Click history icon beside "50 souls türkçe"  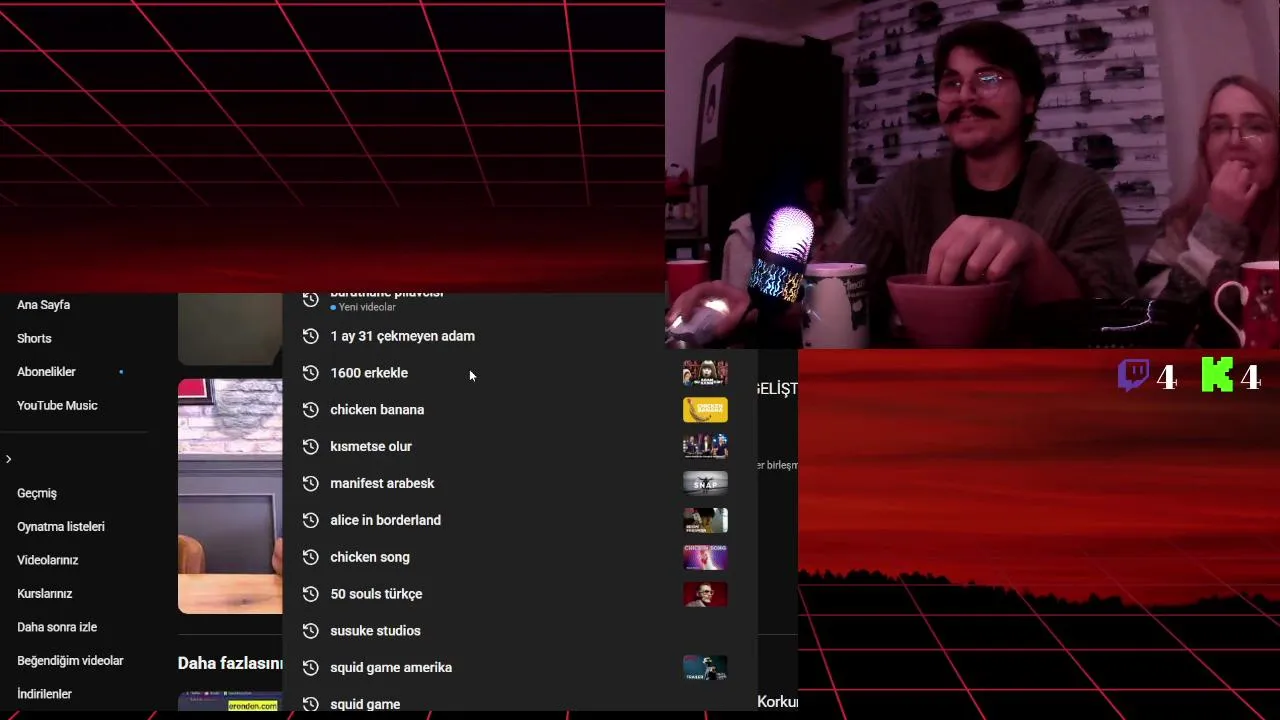tap(310, 594)
